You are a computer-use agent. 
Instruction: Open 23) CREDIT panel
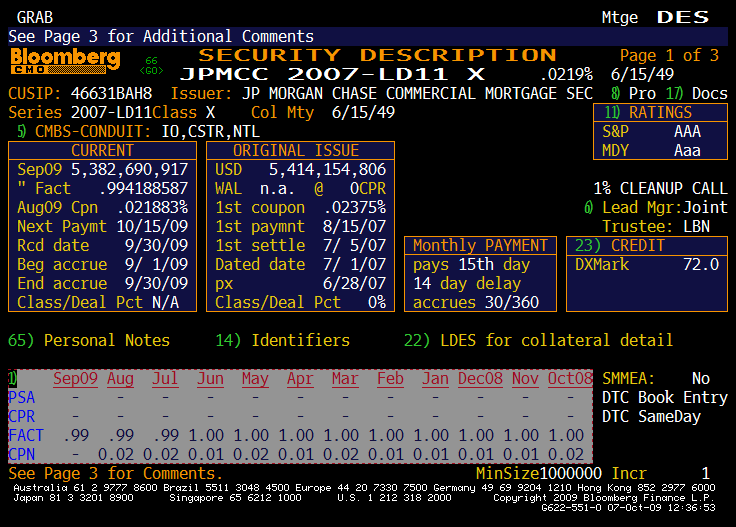[647, 245]
